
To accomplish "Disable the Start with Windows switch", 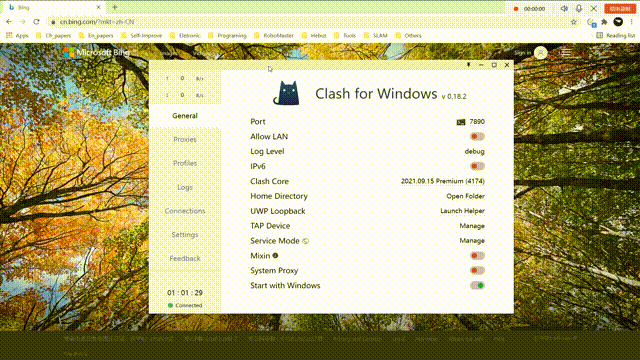I will click(477, 285).
